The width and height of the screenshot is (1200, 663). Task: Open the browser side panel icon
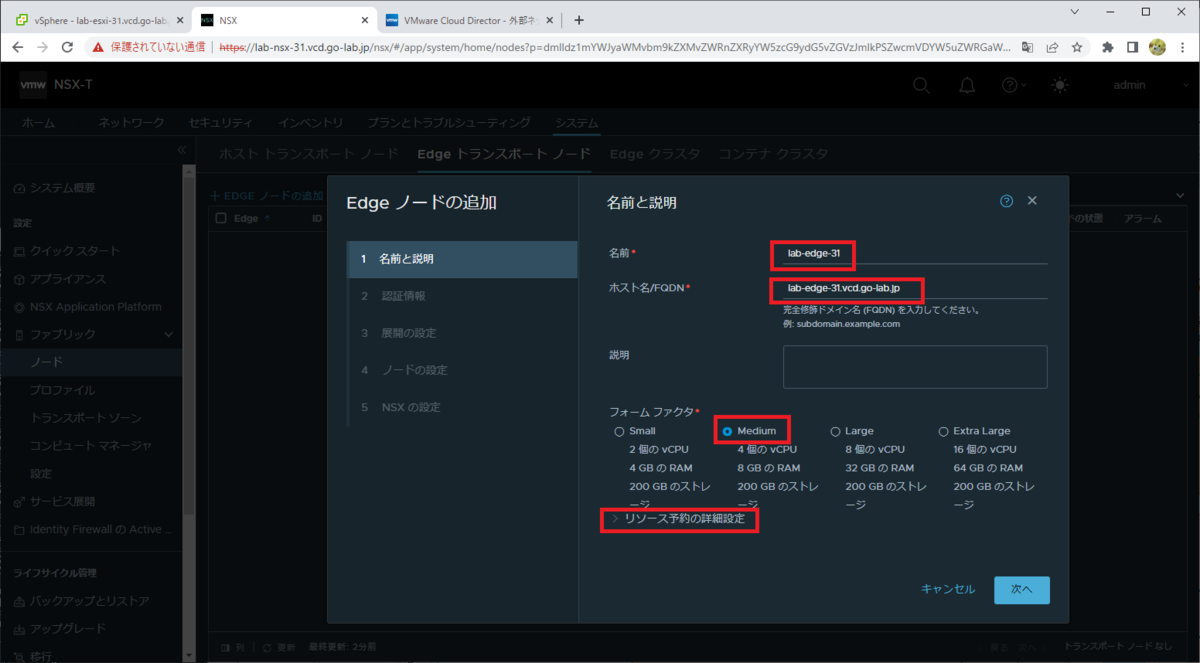point(1133,47)
